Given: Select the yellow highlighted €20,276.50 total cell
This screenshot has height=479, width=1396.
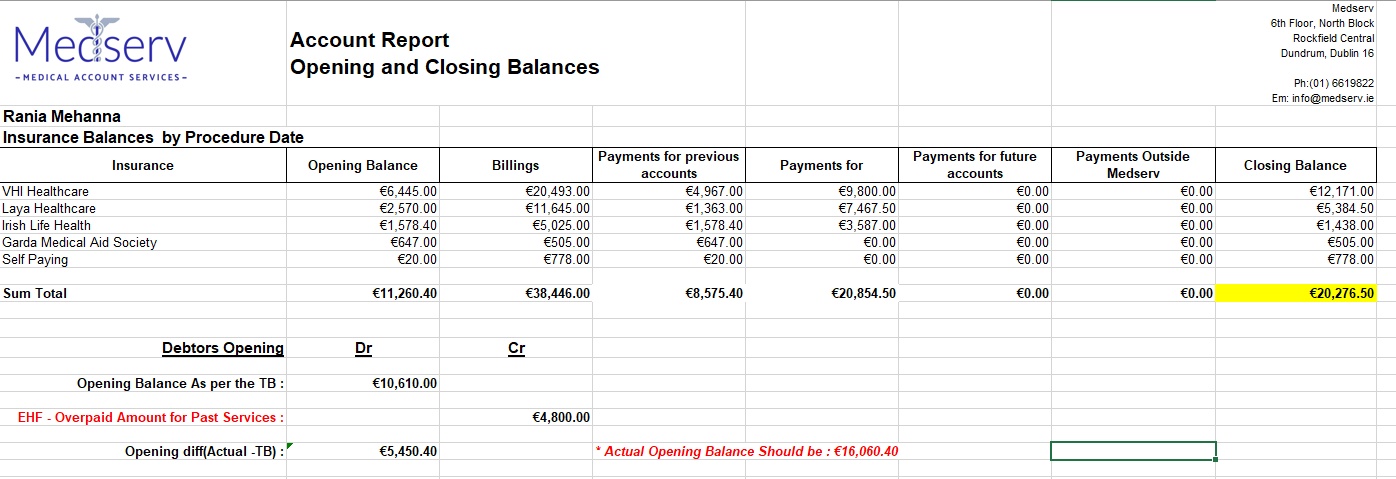Looking at the screenshot, I should pyautogui.click(x=1295, y=293).
